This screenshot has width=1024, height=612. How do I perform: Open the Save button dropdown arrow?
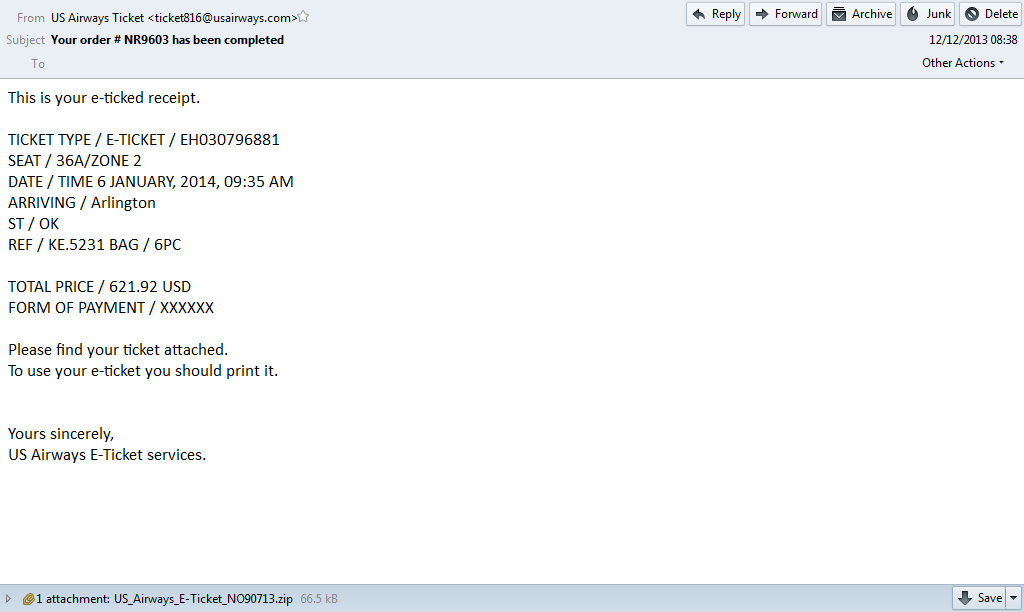click(x=1014, y=598)
